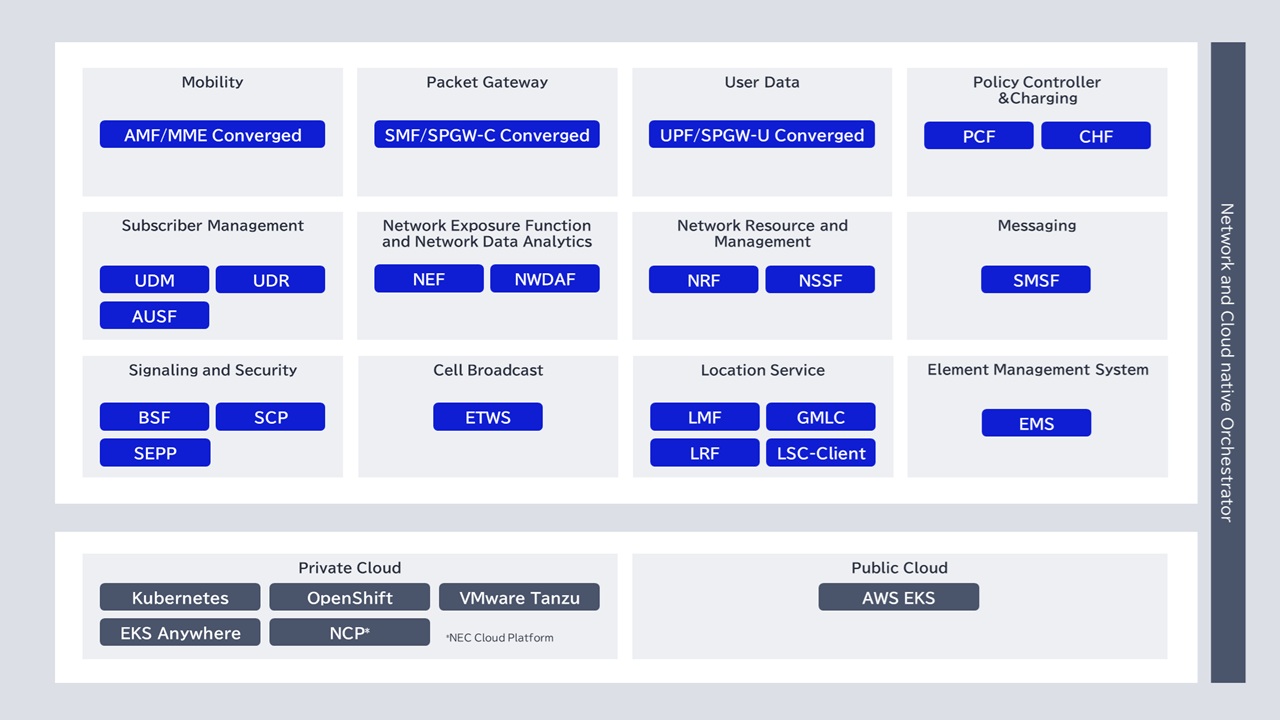This screenshot has height=720, width=1280.
Task: Click the EKS Anywhere box
Action: tap(180, 633)
